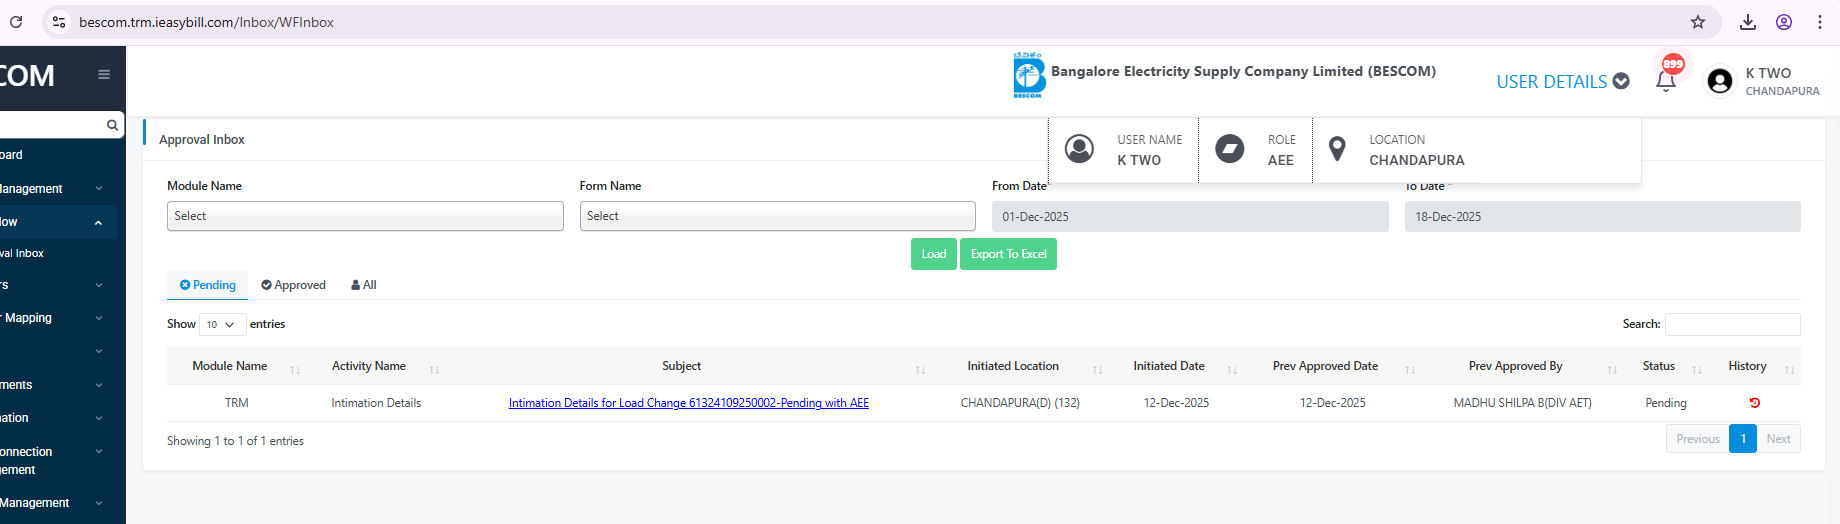
Task: Expand the Management menu near the sidebar top
Action: pos(58,188)
